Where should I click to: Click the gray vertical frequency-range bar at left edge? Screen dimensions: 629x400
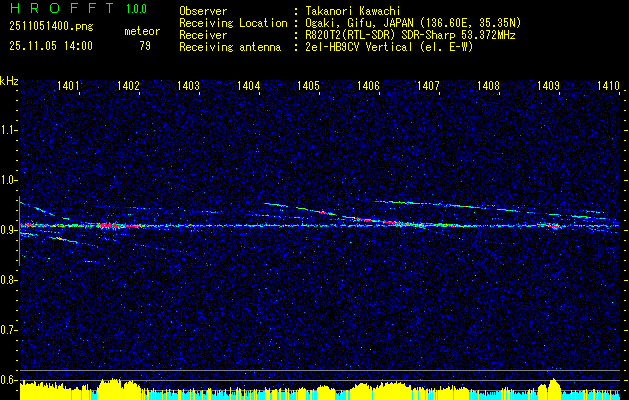point(19,231)
